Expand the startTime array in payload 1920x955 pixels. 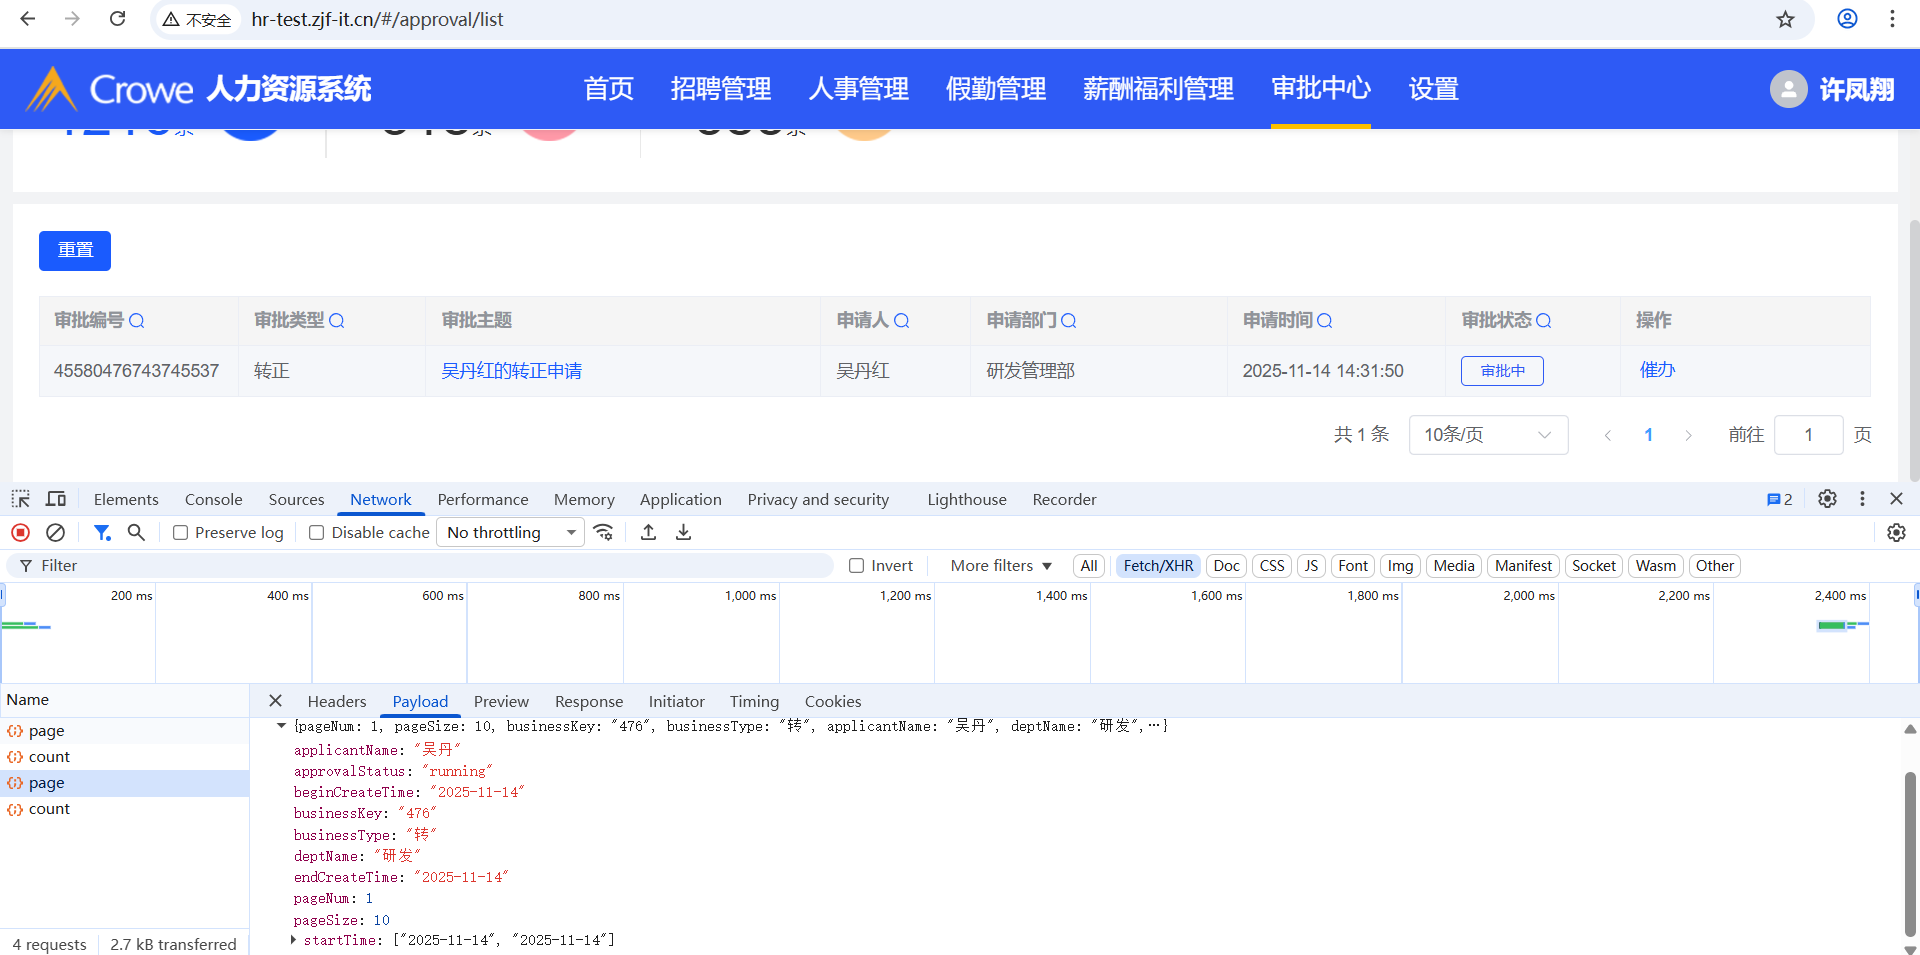pos(294,940)
